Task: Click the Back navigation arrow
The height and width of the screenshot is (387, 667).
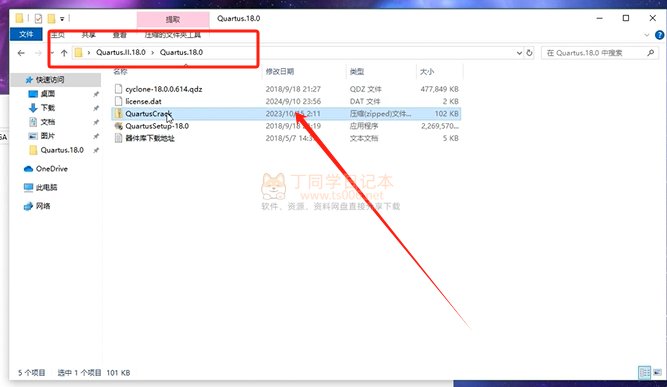Action: (21, 53)
